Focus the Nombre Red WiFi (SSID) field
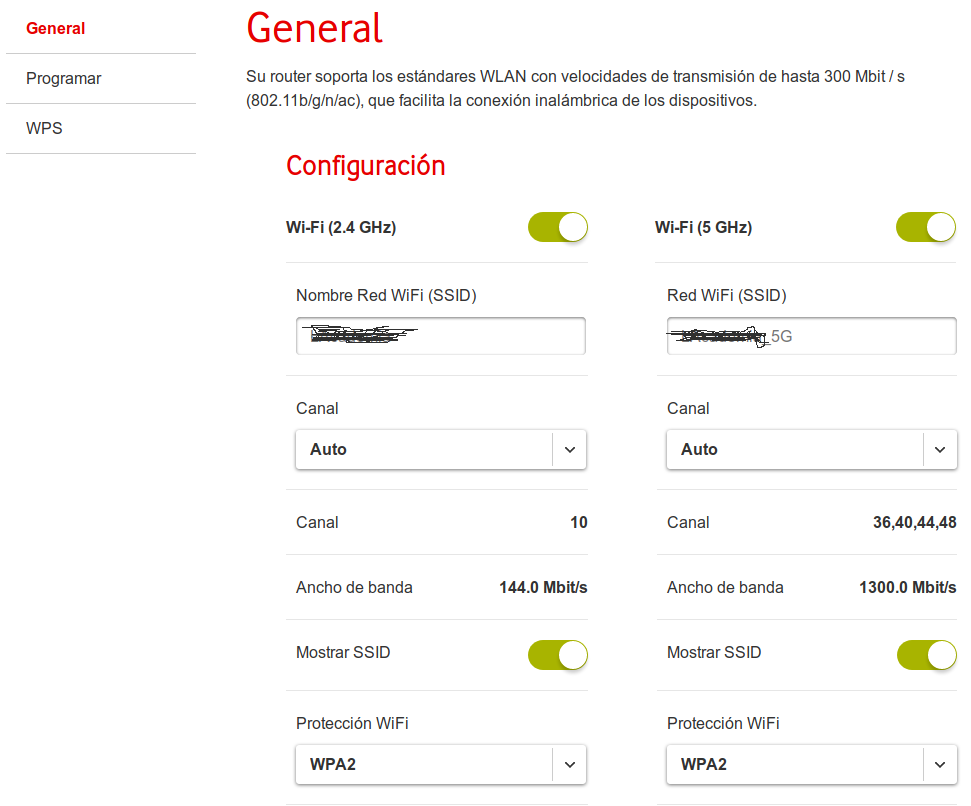This screenshot has width=971, height=806. tap(441, 337)
